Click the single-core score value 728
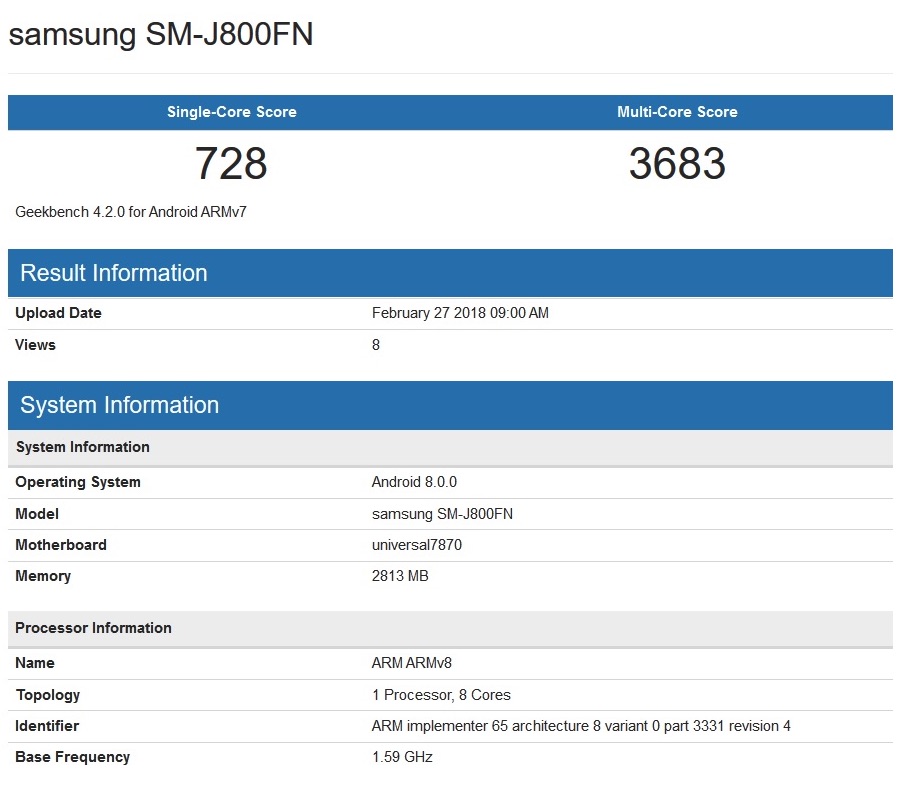The image size is (900, 785). [x=231, y=164]
